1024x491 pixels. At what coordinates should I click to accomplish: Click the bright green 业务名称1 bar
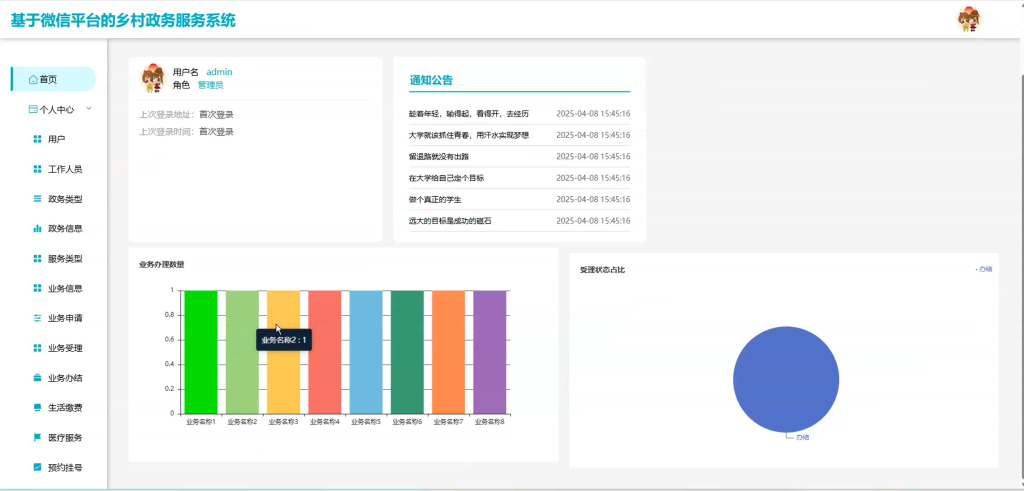200,352
